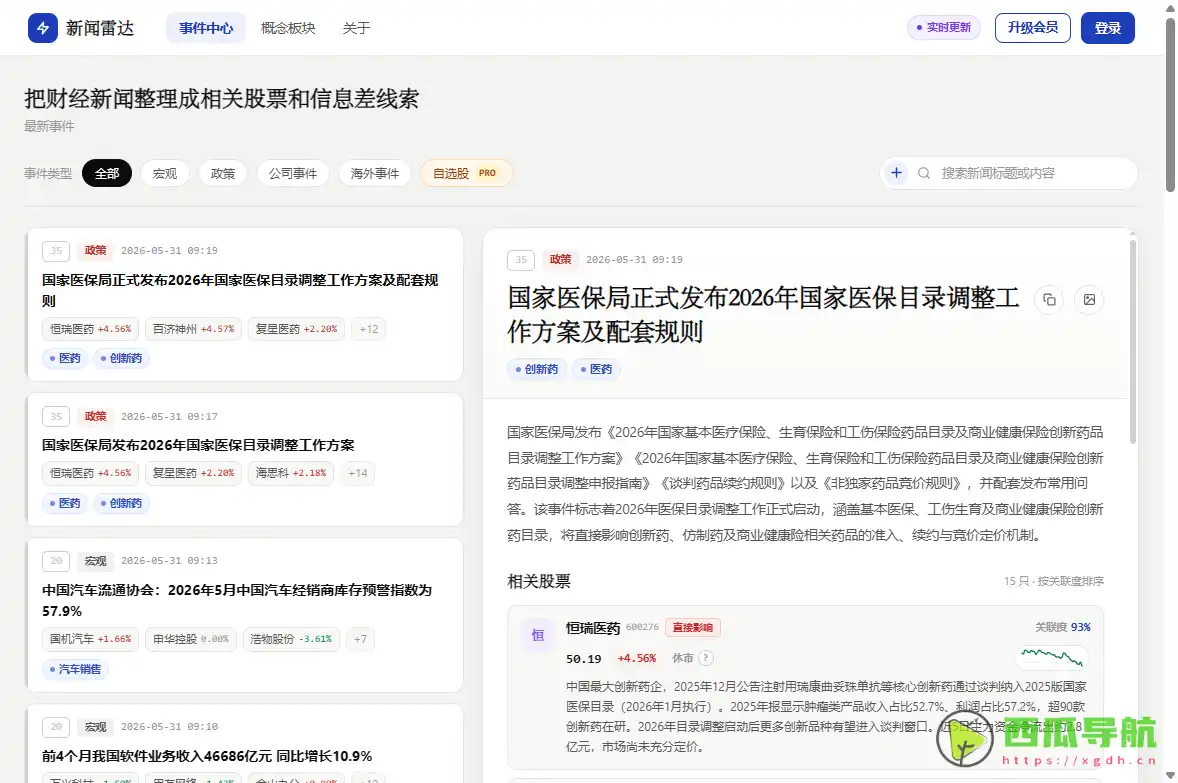
Task: Click 恒瑞医药 +4.56% chip in first card
Action: (90, 329)
